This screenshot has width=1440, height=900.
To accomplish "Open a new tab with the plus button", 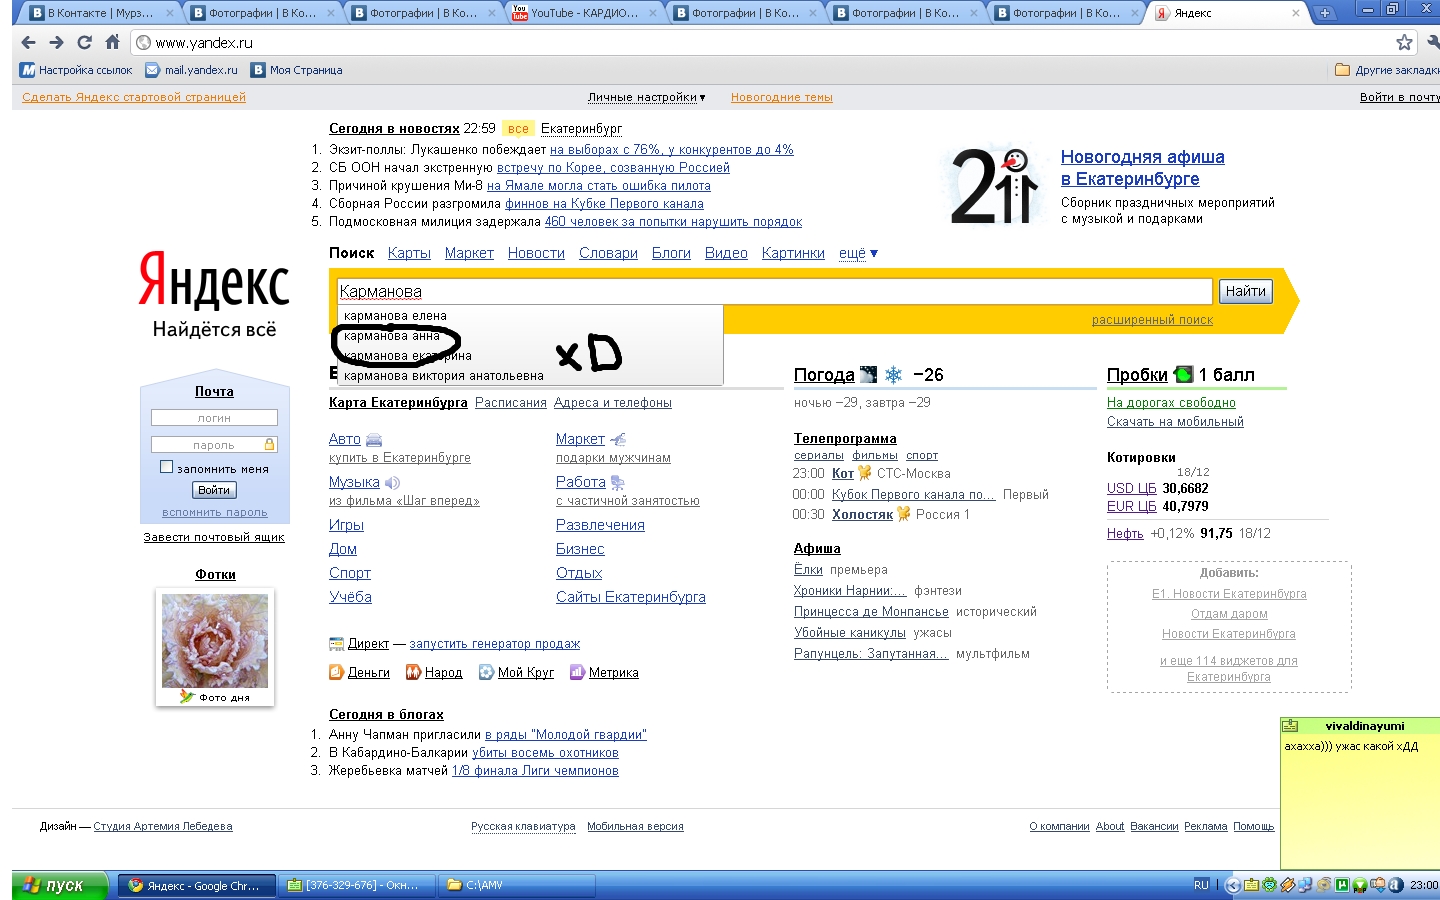I will [1324, 13].
